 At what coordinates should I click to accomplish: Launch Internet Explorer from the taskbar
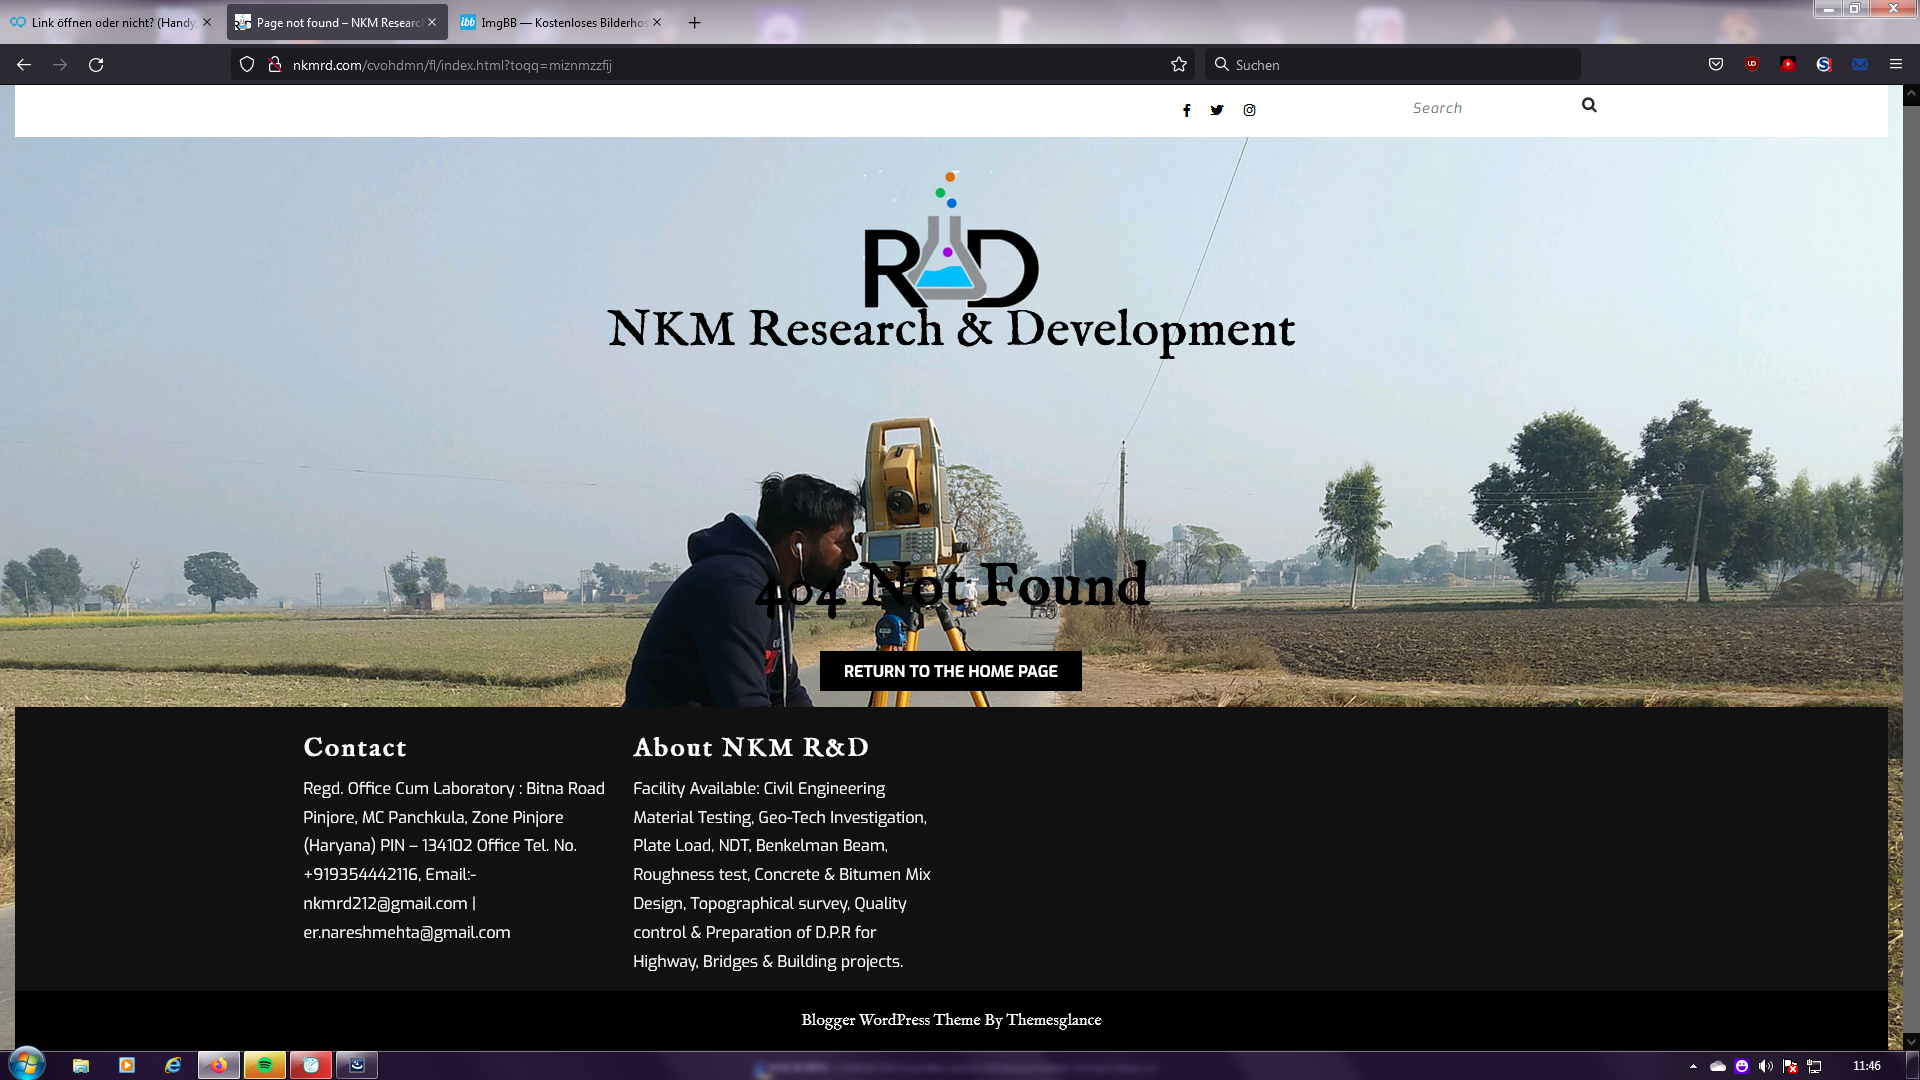(173, 1065)
